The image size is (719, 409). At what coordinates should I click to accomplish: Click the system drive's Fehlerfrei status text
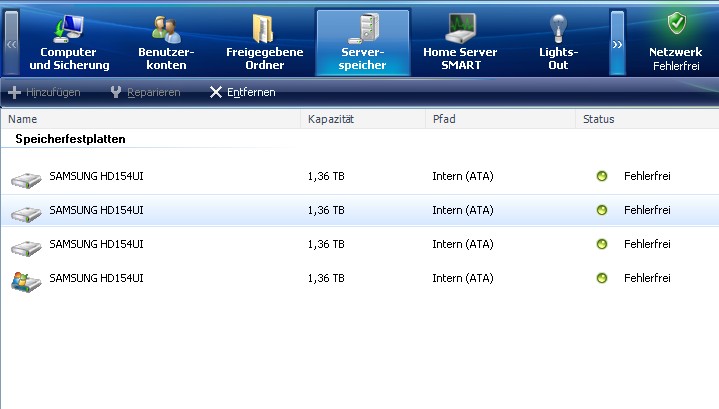pyautogui.click(x=647, y=278)
